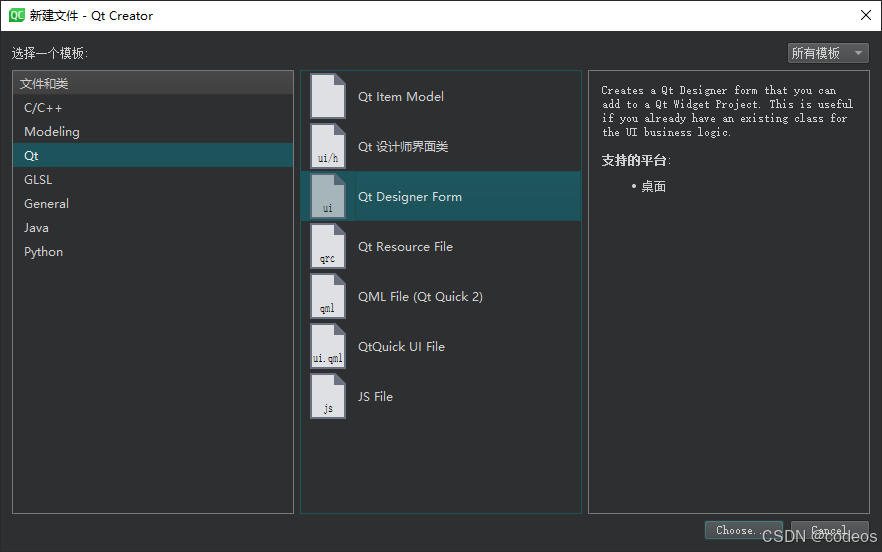Choose the Qt Designer Form template
882x552 pixels.
coord(441,196)
